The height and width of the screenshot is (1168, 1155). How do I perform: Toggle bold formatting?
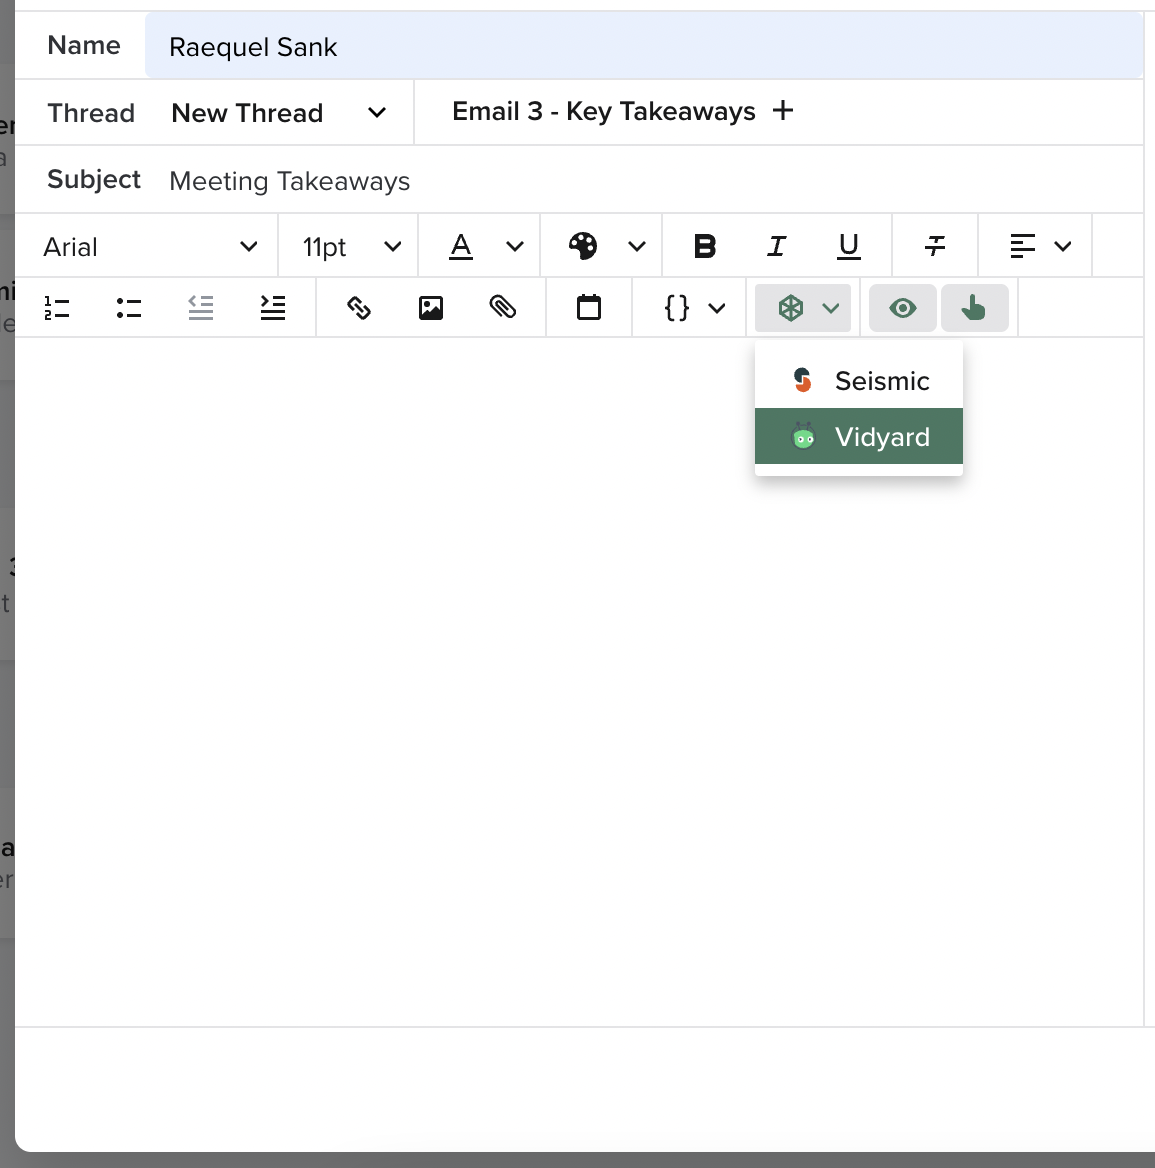(x=705, y=245)
